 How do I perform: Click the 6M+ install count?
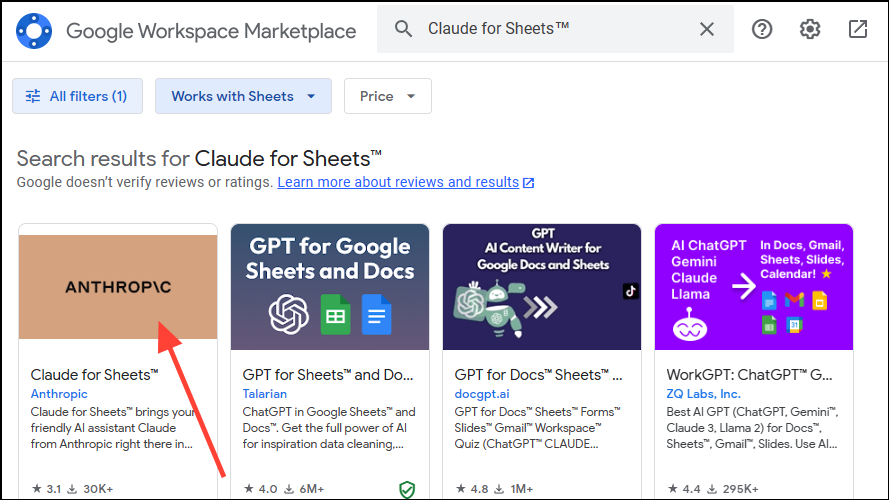[x=312, y=489]
